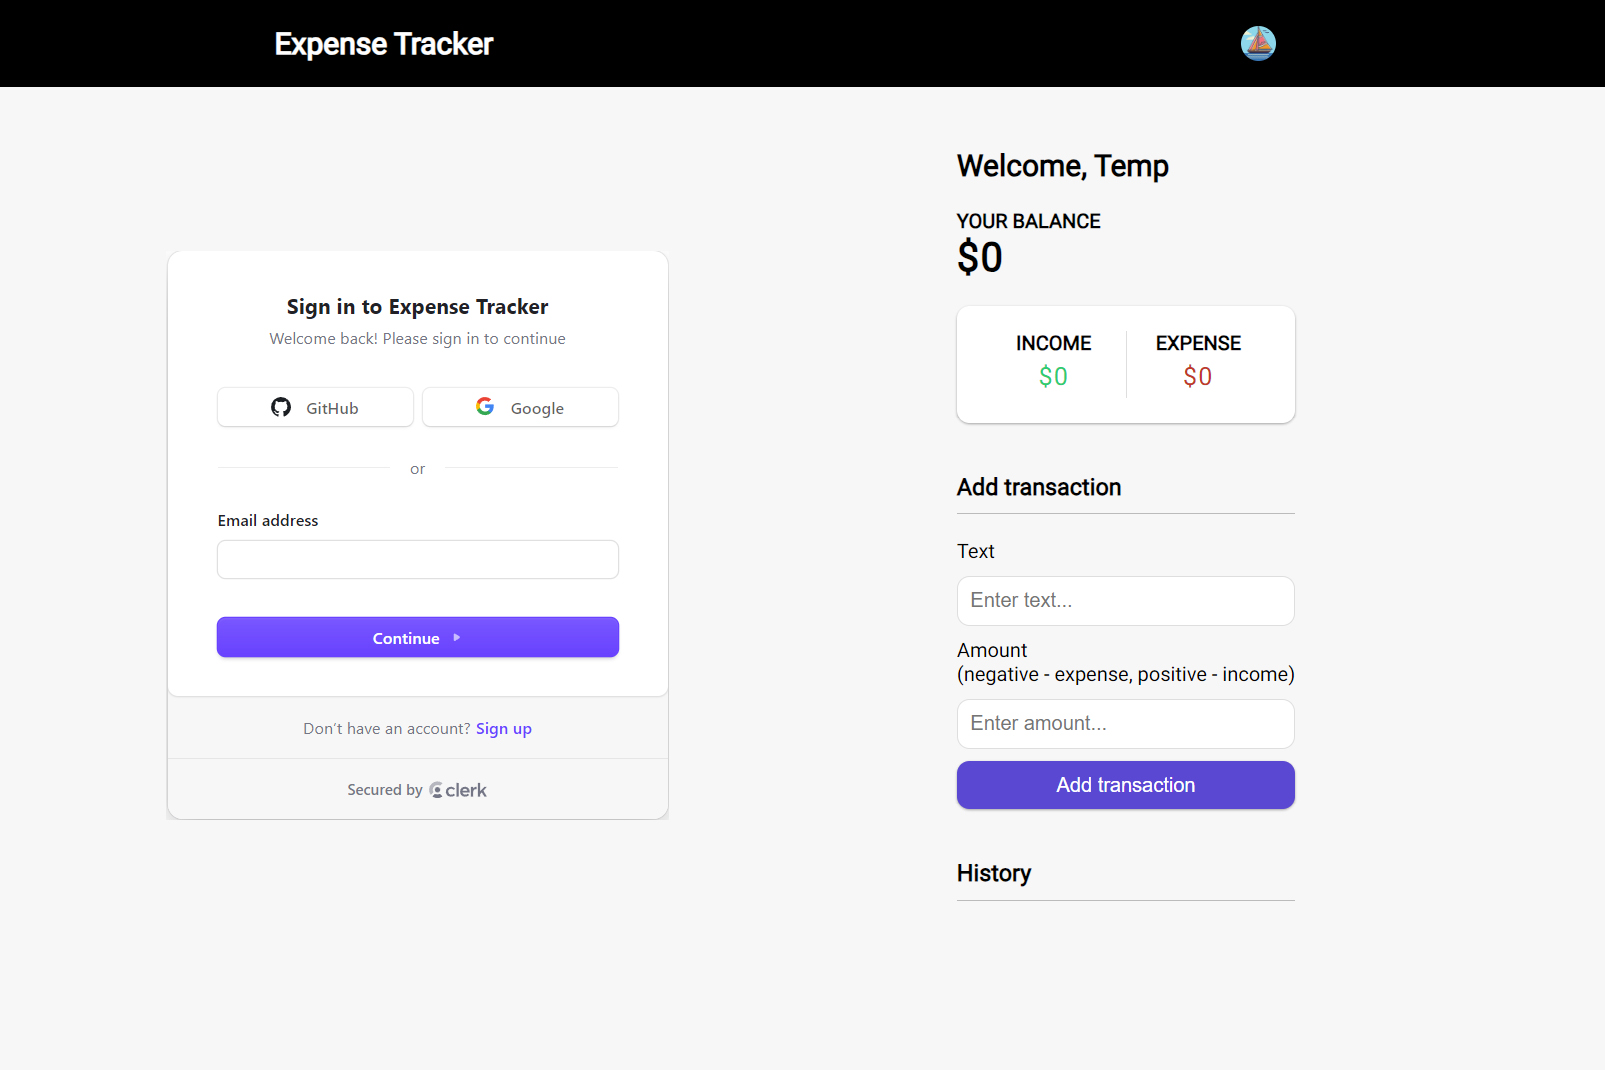Click the Clerk logo in footer
The width and height of the screenshot is (1605, 1070).
tap(458, 790)
